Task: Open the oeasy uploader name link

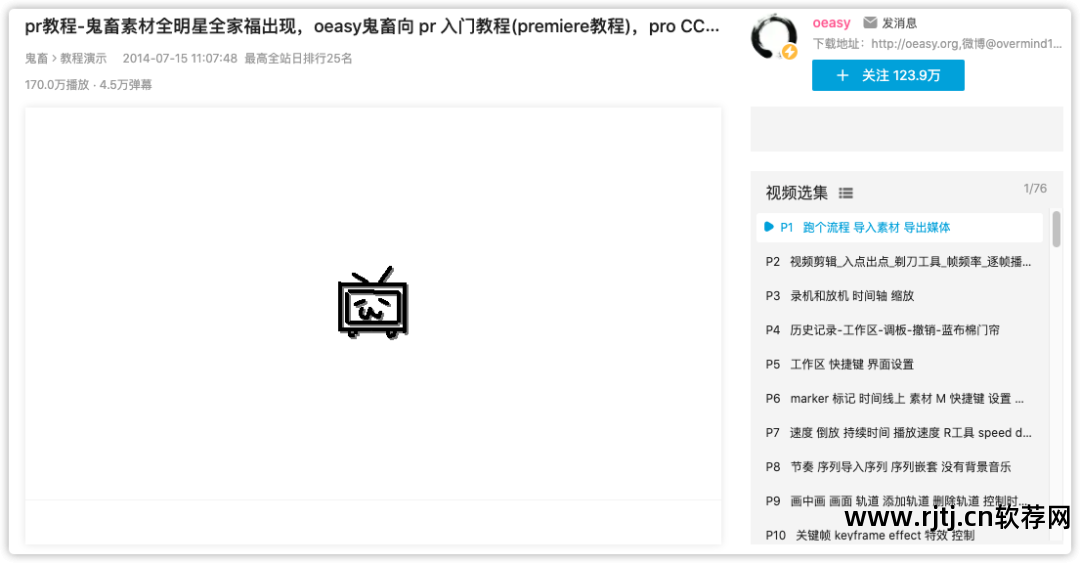Action: [x=831, y=23]
